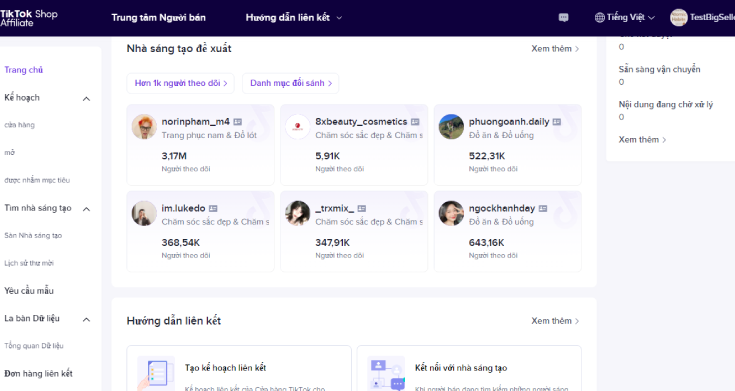Go to Trung tâm Người bán
This screenshot has width=735, height=391.
[158, 18]
